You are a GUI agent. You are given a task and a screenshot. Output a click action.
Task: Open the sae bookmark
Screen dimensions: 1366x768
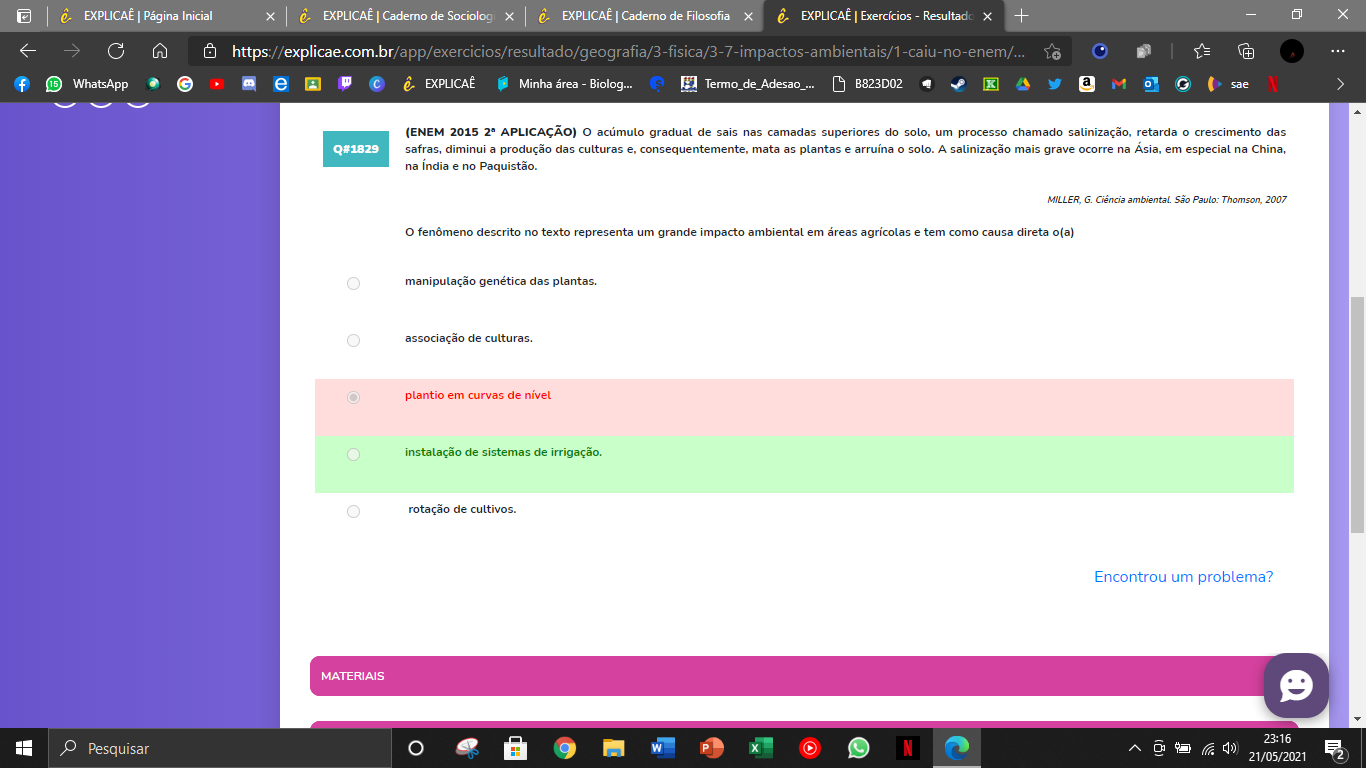[x=1228, y=84]
